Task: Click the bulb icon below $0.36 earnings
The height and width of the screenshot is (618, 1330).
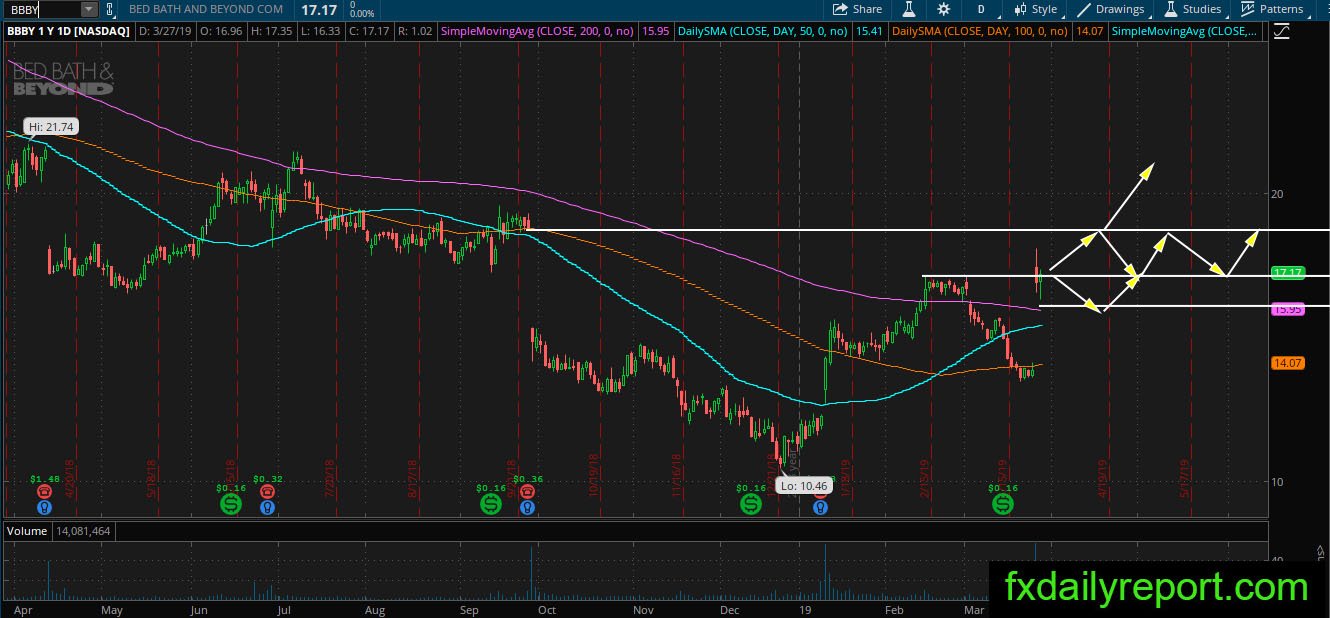Action: click(527, 508)
